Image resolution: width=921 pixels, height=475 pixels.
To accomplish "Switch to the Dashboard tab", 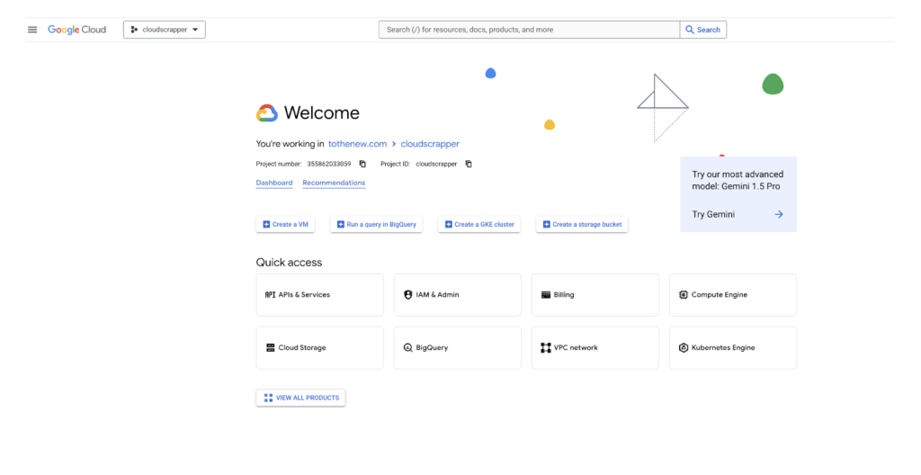I will (274, 183).
